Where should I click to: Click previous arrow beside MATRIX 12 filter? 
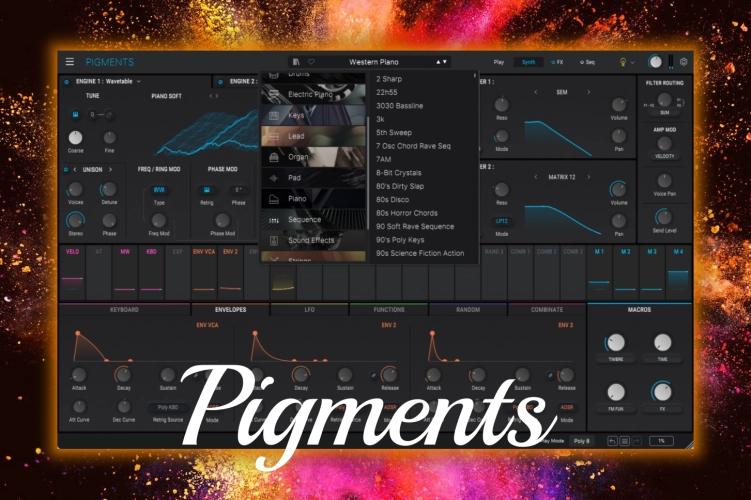tap(535, 177)
